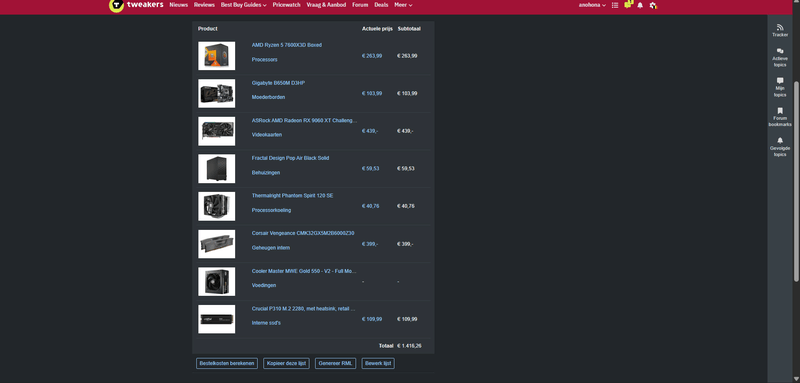800x383 pixels.
Task: Click the Actuele prijs column header
Action: pyautogui.click(x=377, y=29)
